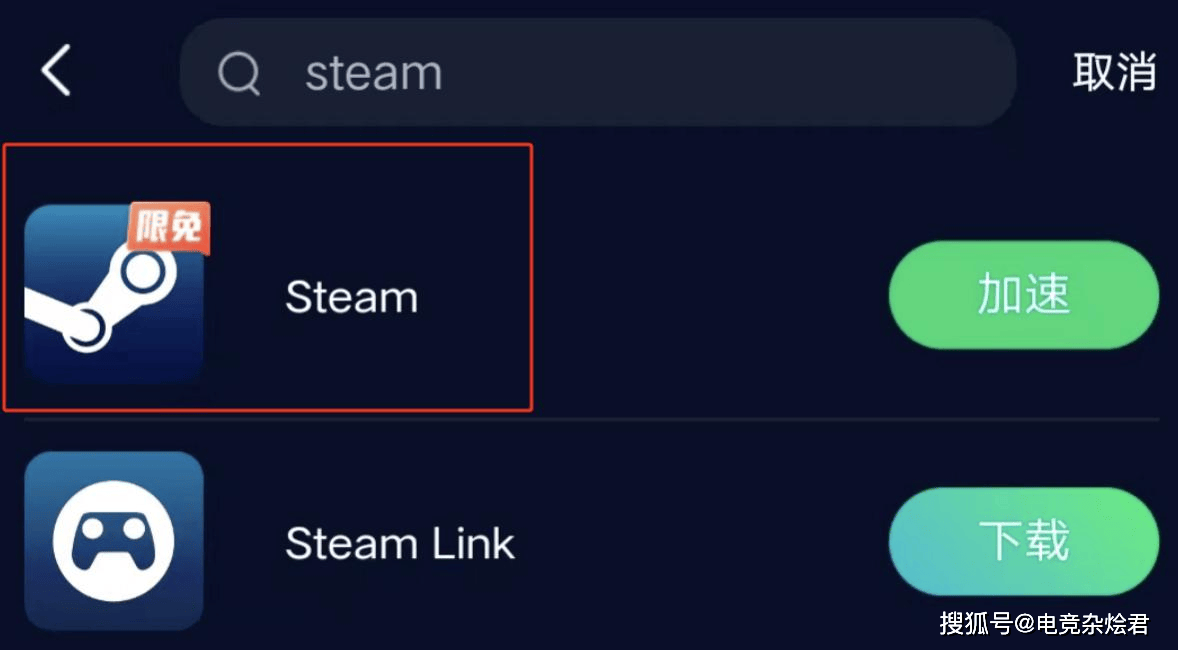
Task: Start acceleration with the 加速 button
Action: click(1024, 295)
